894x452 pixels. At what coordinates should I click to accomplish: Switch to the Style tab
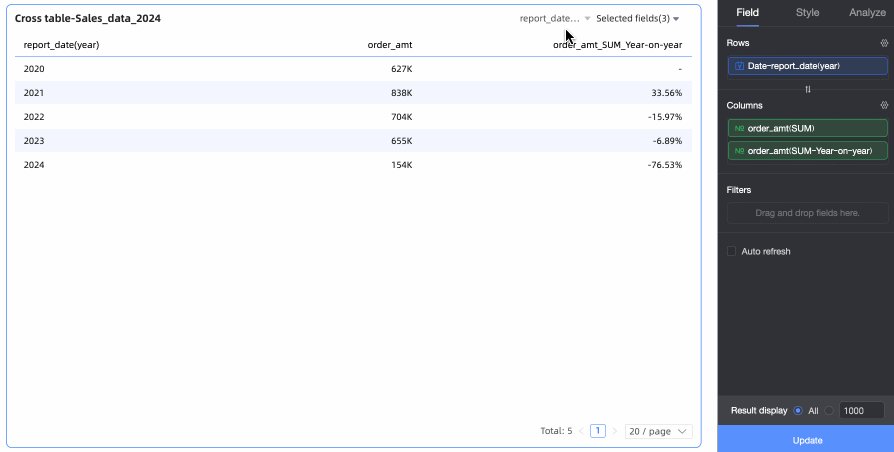point(807,13)
